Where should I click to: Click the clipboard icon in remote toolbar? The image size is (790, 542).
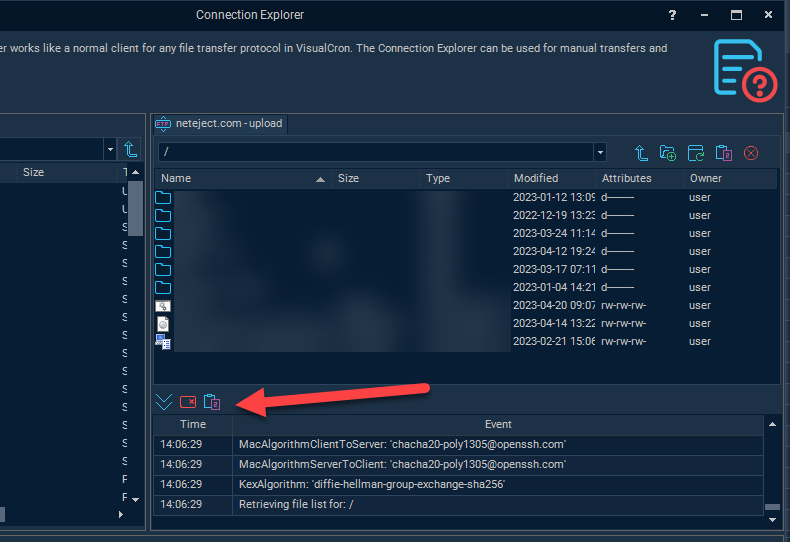[724, 153]
